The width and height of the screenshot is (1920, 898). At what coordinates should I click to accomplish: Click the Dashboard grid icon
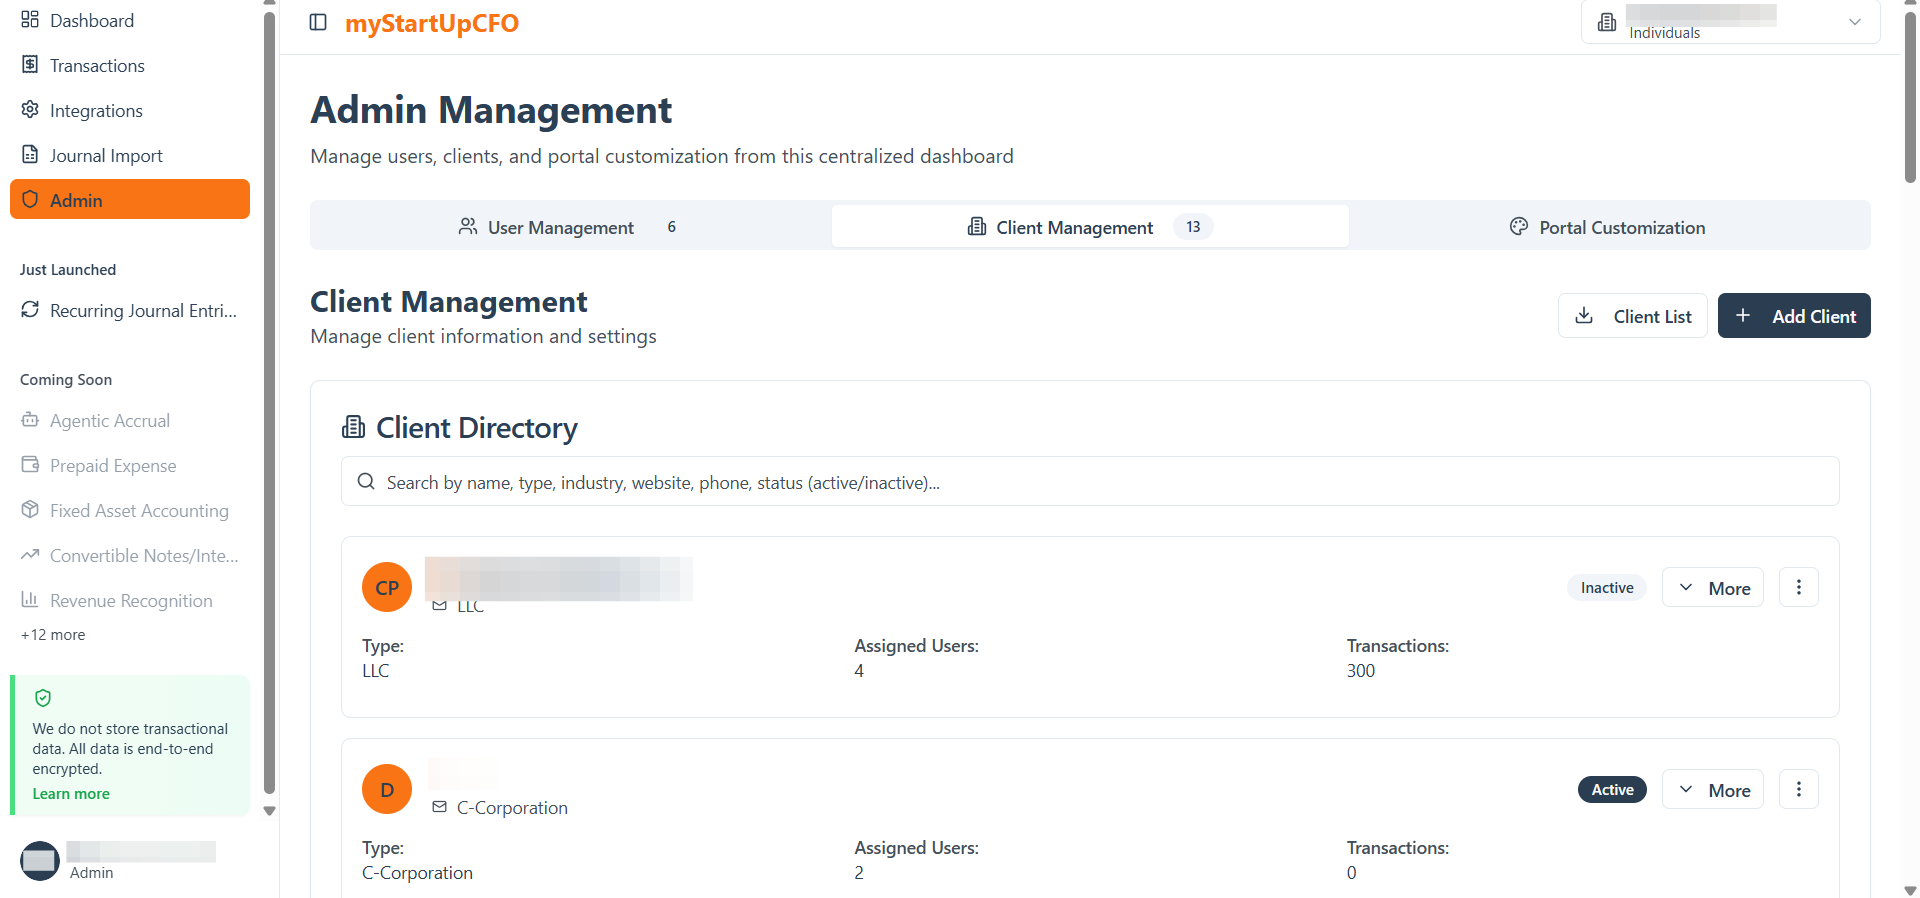coord(30,19)
